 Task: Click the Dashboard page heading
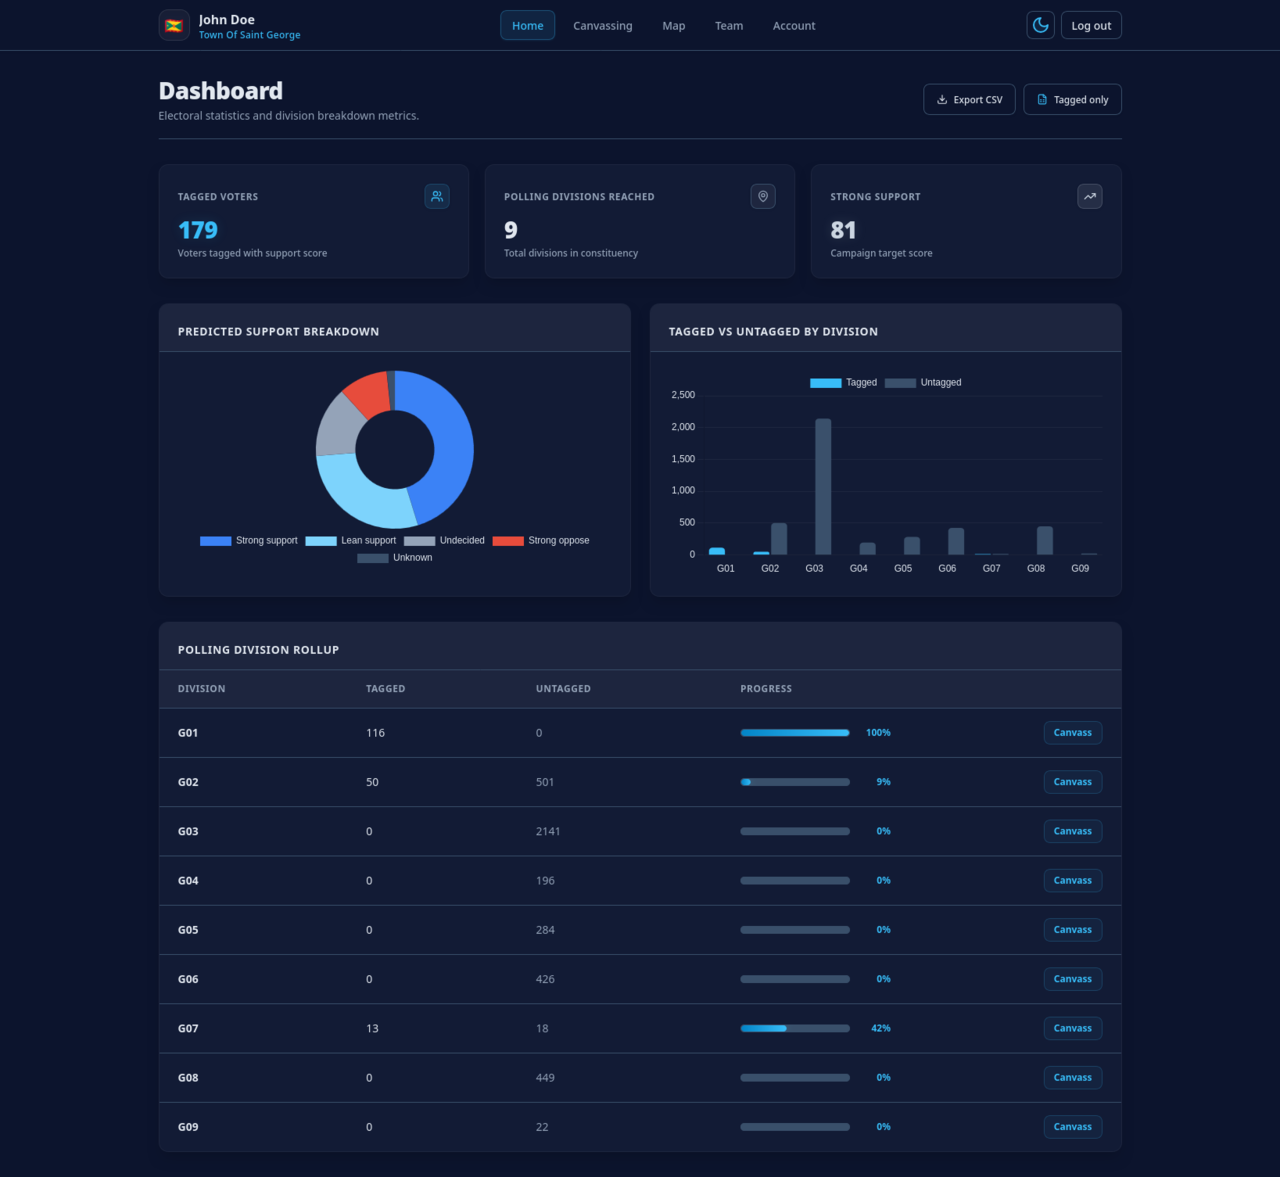[221, 91]
